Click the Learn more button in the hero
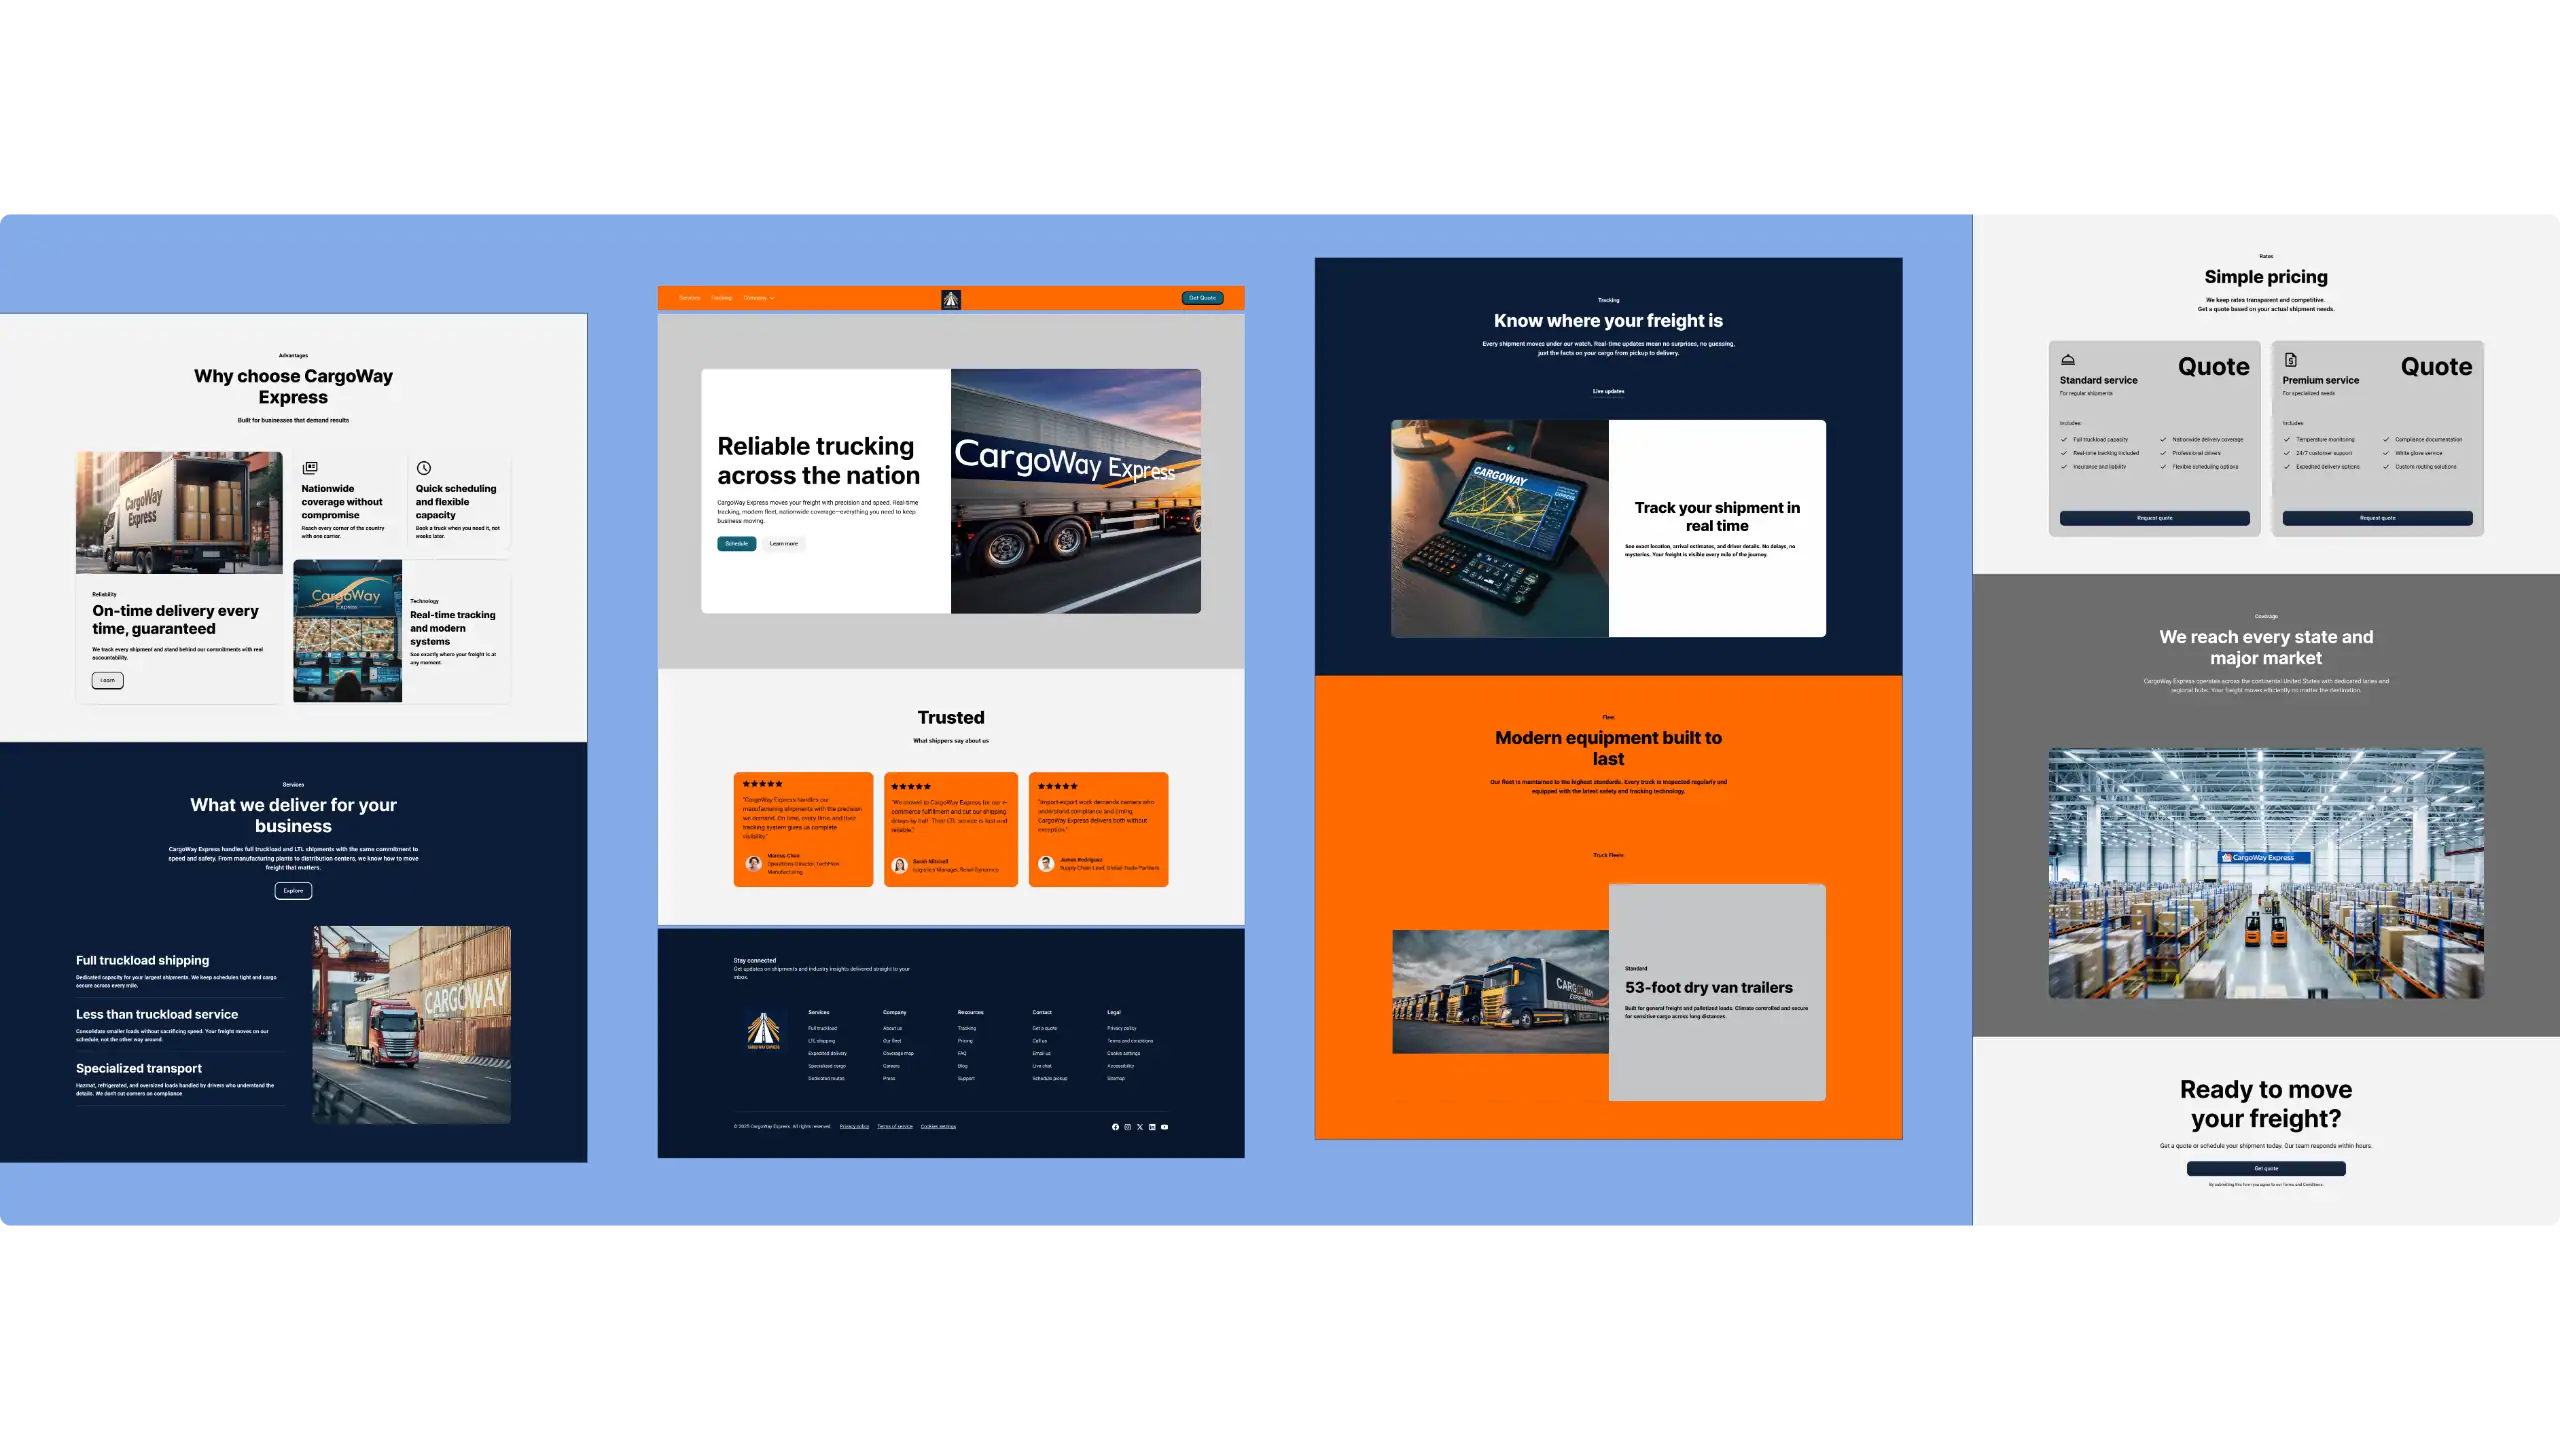The width and height of the screenshot is (2560, 1440). 784,544
